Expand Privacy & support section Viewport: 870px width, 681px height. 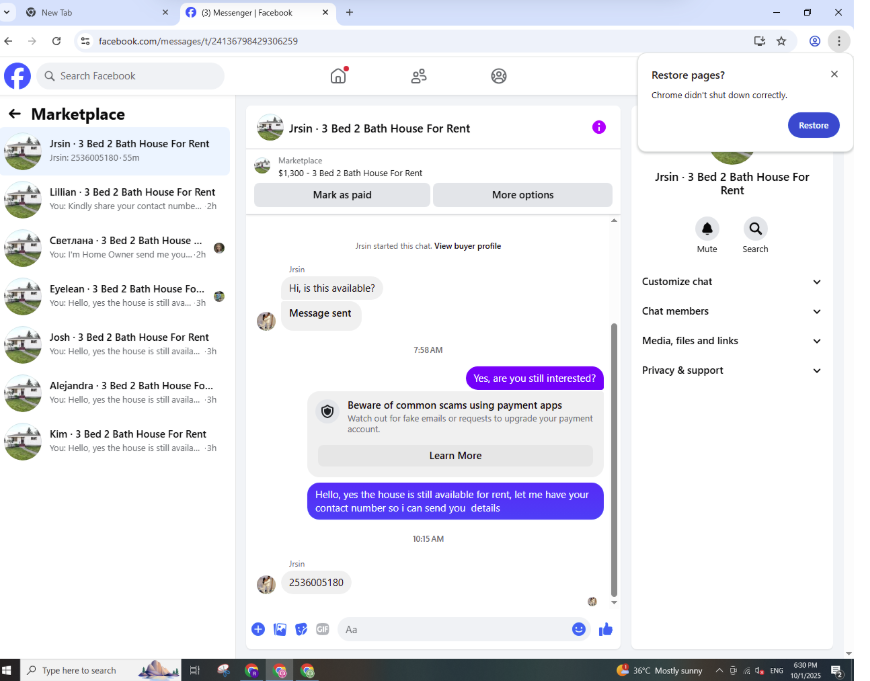732,370
